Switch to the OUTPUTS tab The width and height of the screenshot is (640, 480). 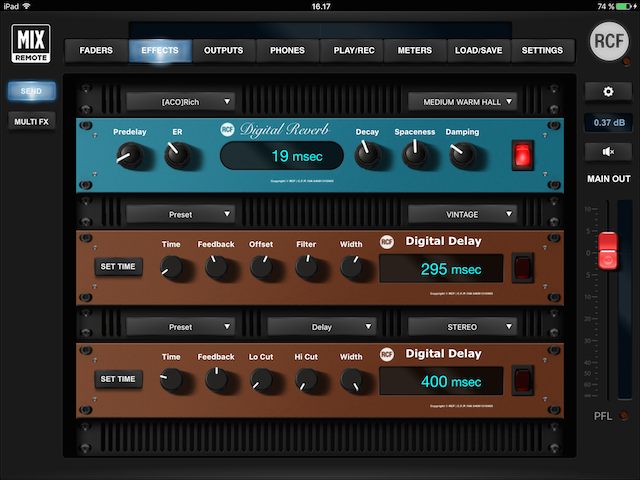tap(224, 51)
